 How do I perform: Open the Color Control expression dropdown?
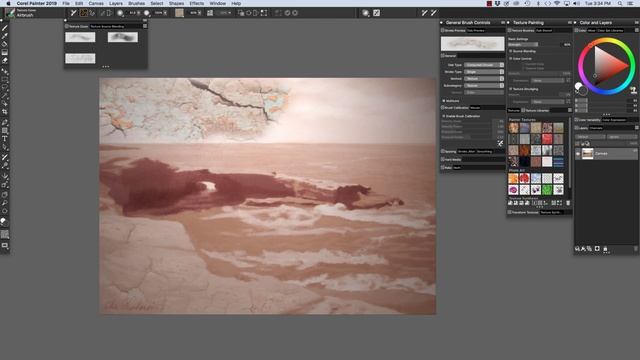[548, 81]
